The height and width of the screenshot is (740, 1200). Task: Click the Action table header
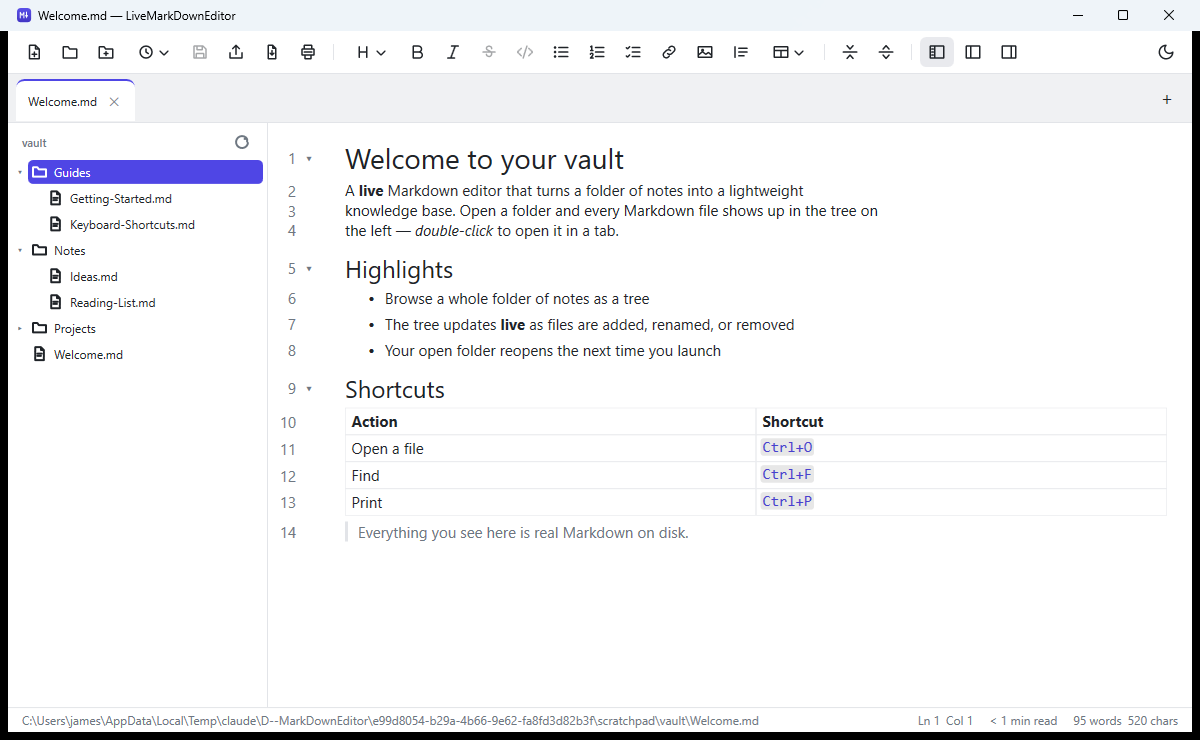(x=550, y=422)
